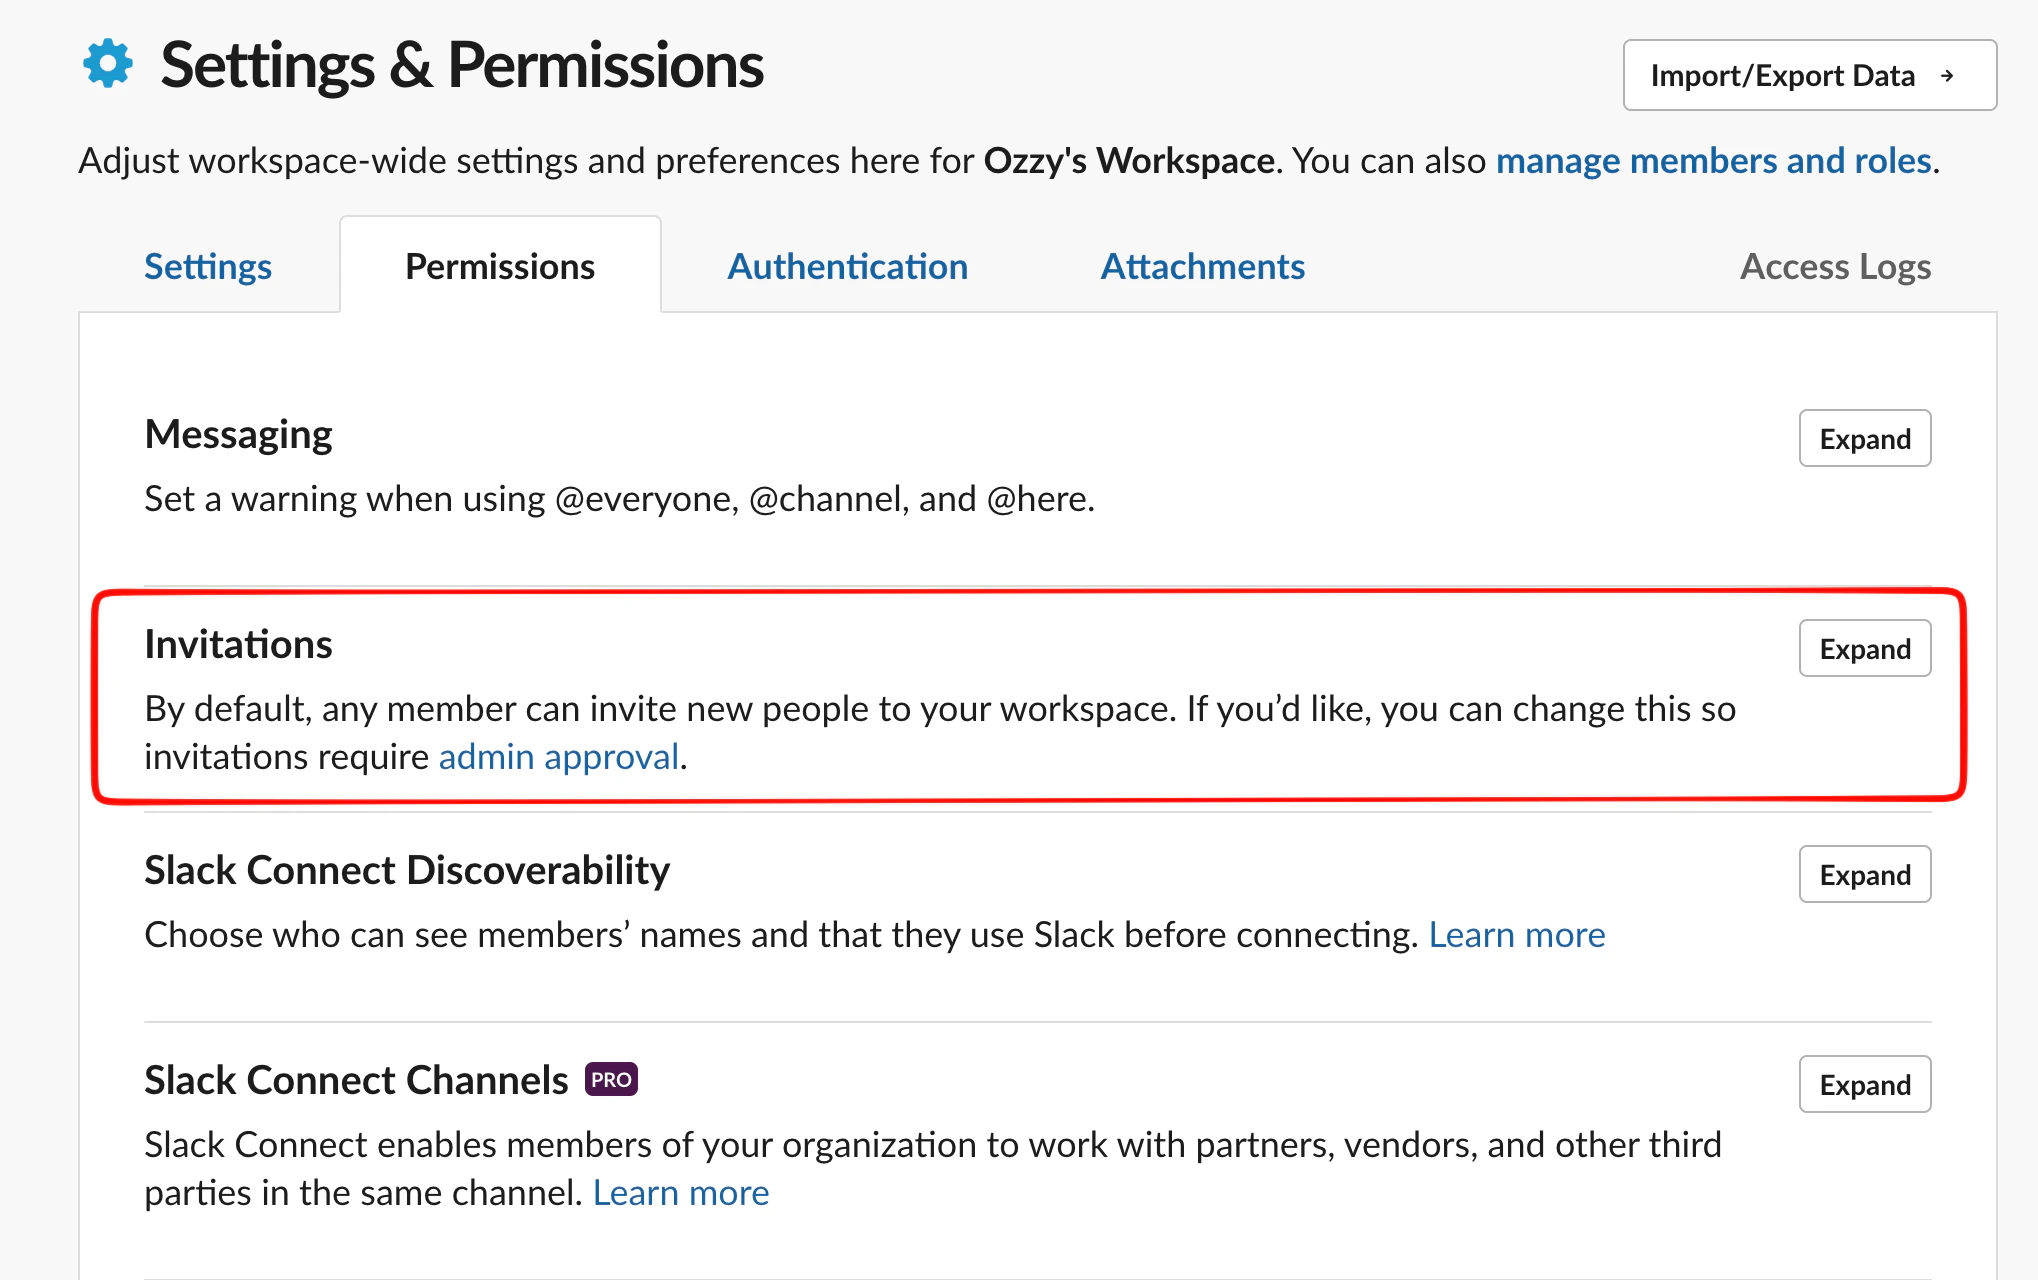Expand the Invitations section
The width and height of the screenshot is (2038, 1280).
1864,649
